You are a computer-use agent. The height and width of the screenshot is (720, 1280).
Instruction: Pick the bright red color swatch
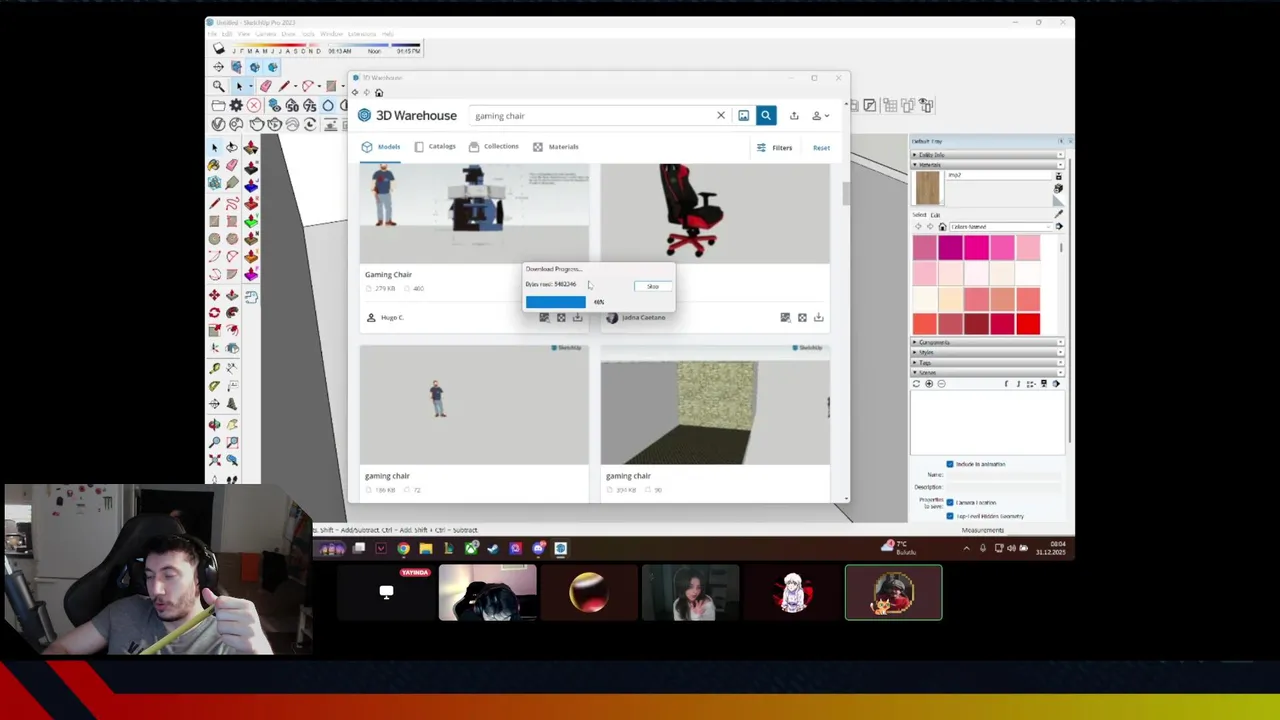pos(1028,324)
